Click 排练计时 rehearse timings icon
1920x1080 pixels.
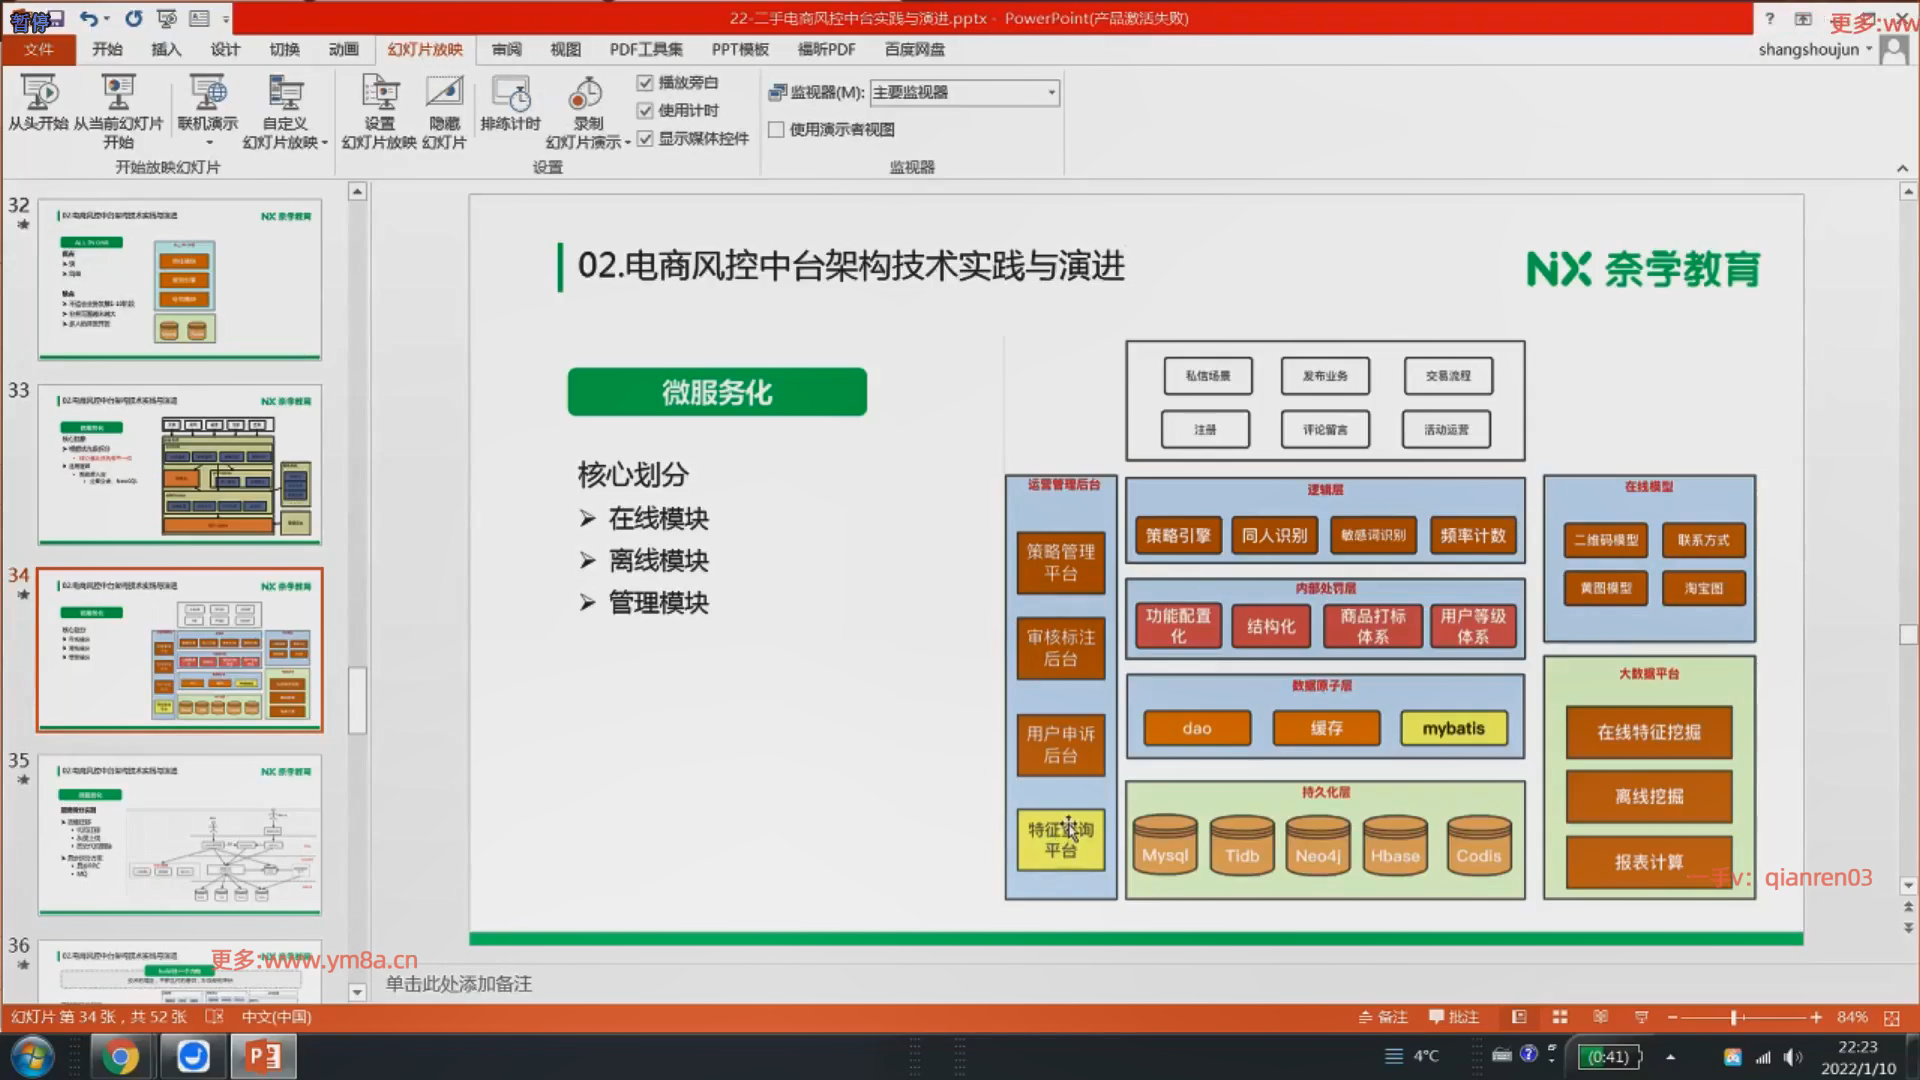(x=510, y=94)
